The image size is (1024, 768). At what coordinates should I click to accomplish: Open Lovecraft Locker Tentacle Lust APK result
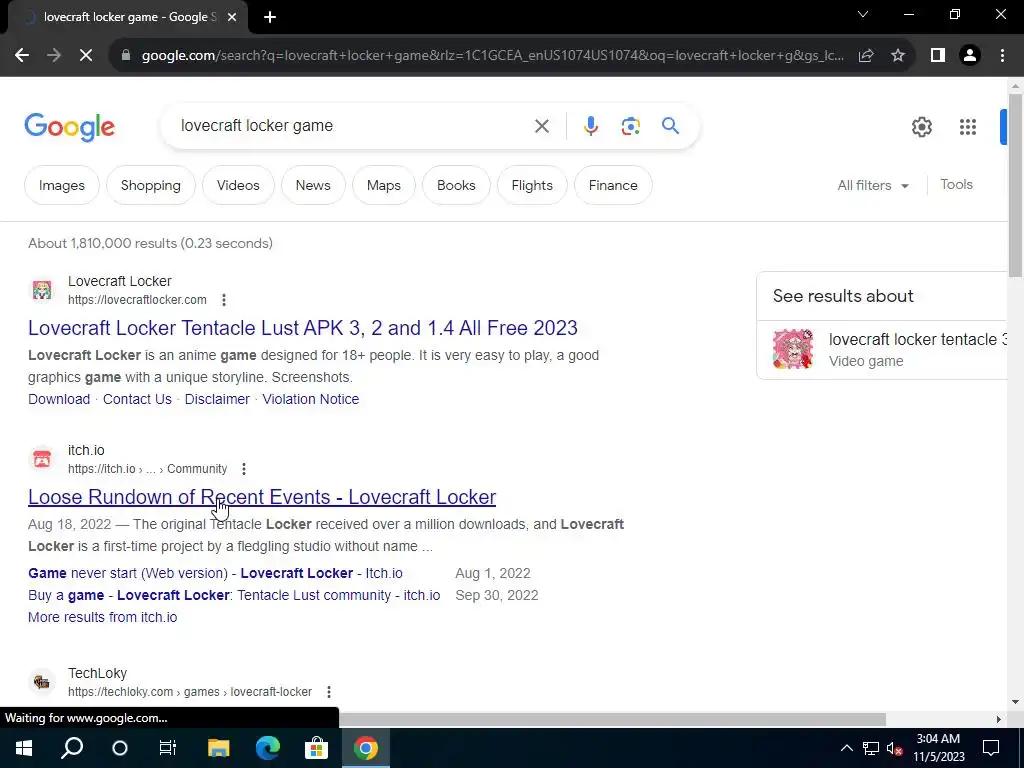(x=303, y=328)
